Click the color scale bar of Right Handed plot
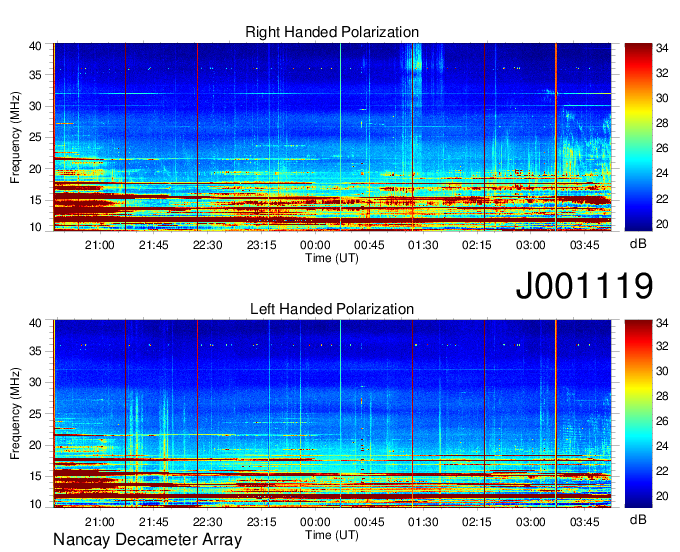 click(x=638, y=137)
